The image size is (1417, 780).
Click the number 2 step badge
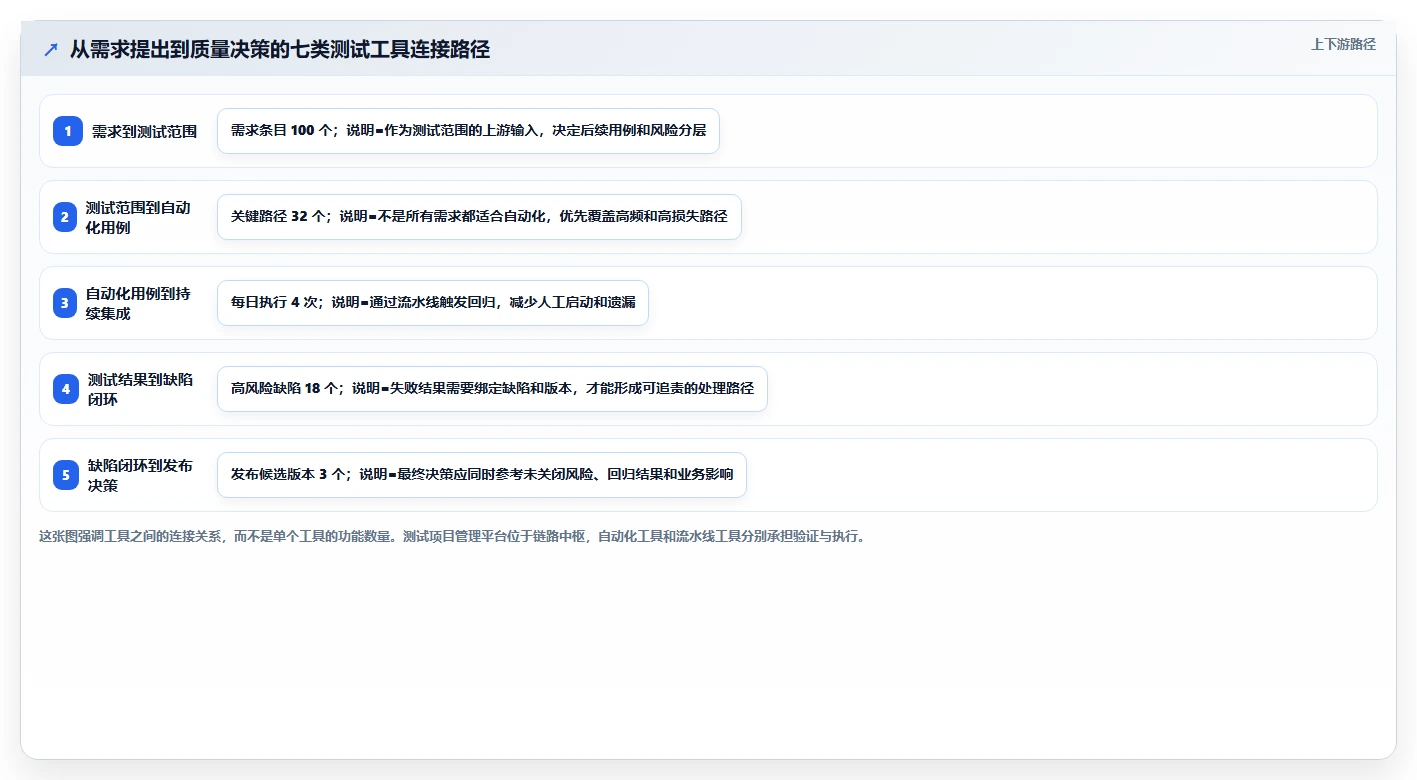click(65, 217)
